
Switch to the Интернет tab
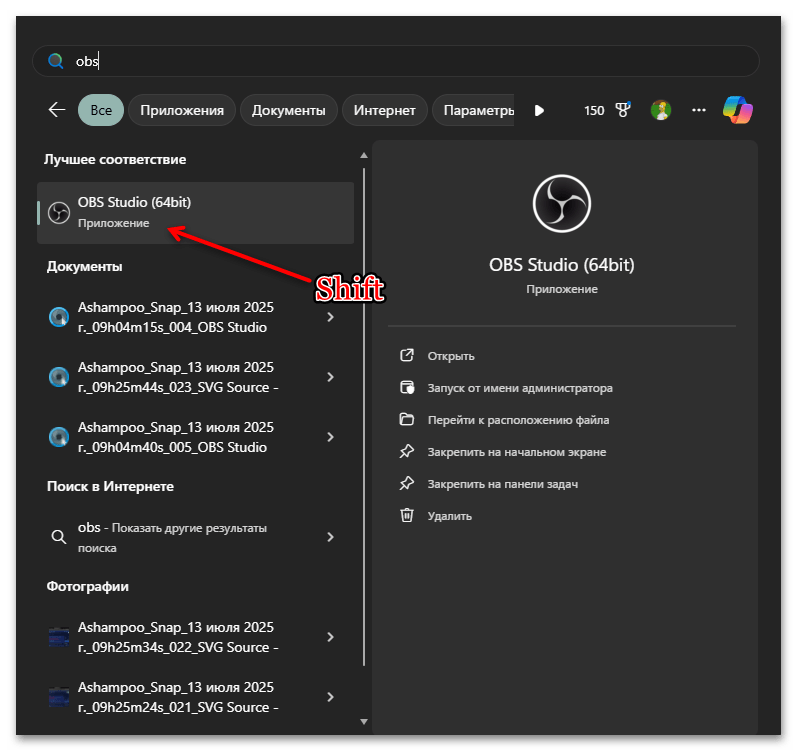(384, 110)
